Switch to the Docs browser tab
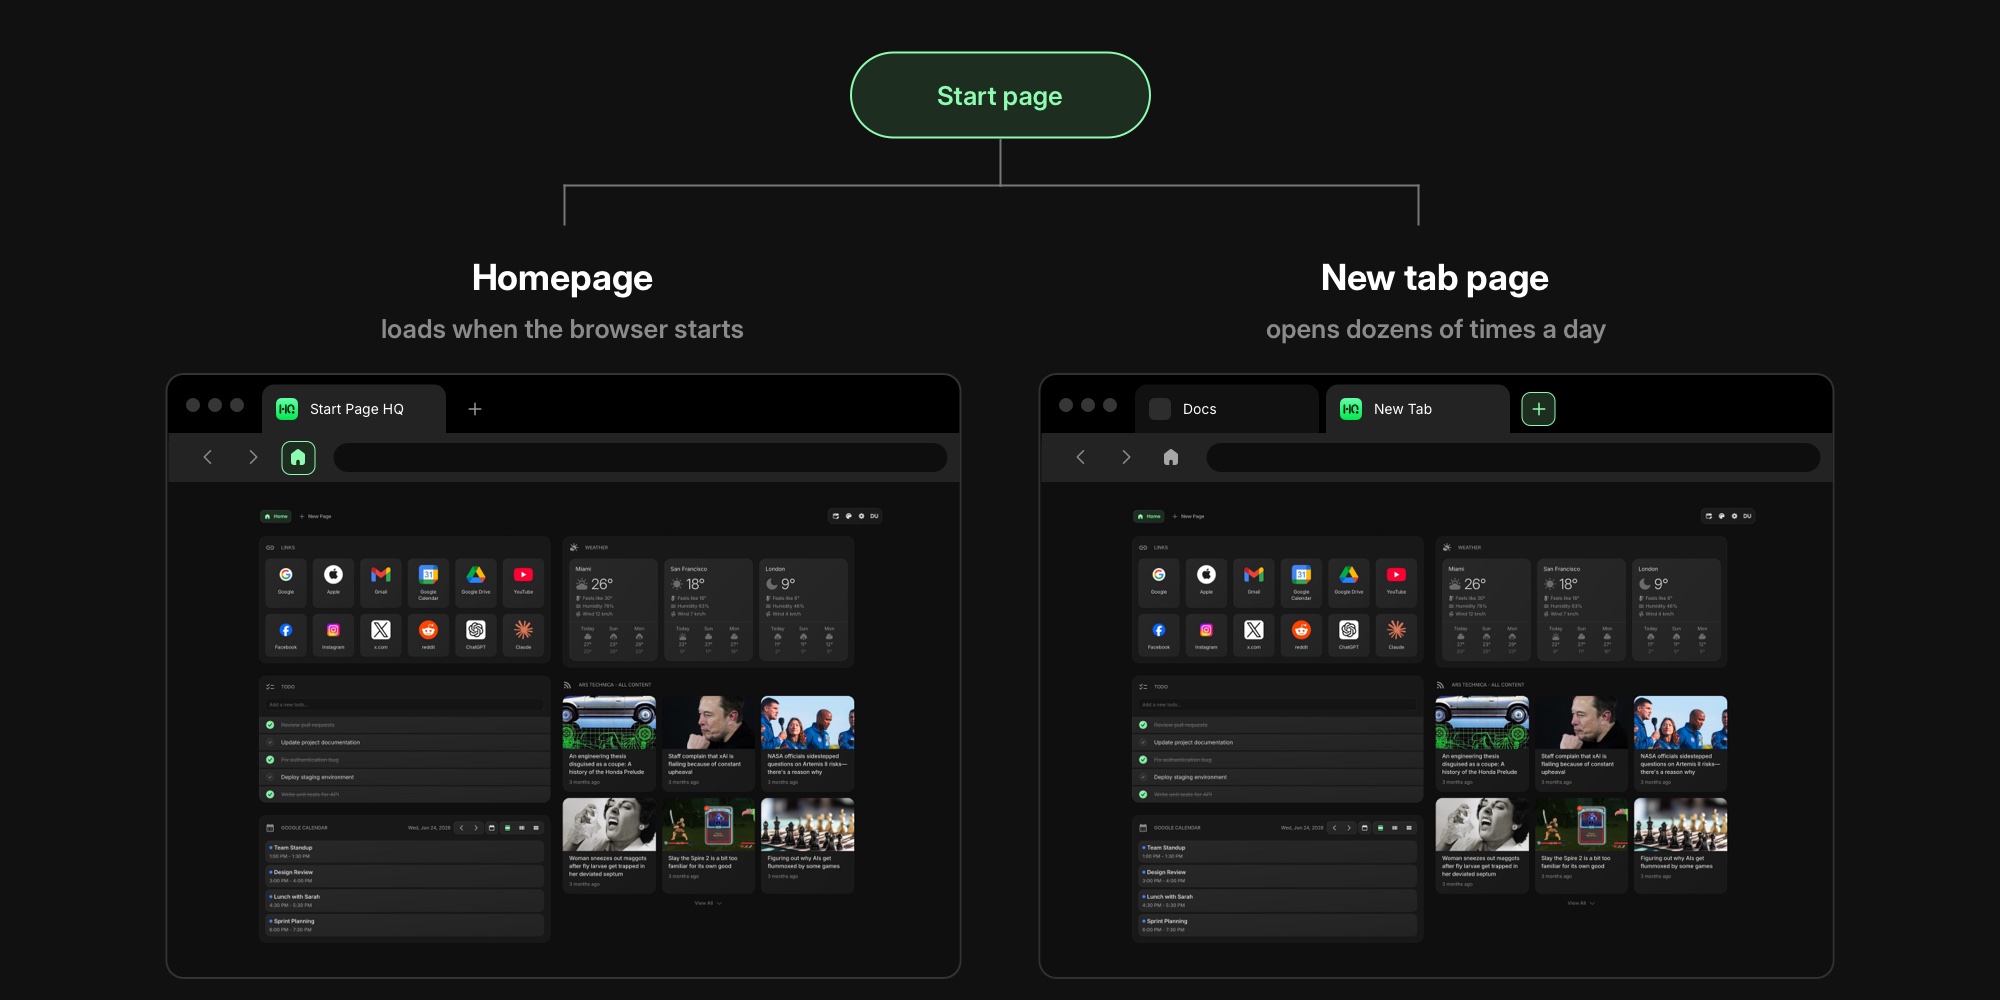The height and width of the screenshot is (1000, 2000). (x=1227, y=409)
